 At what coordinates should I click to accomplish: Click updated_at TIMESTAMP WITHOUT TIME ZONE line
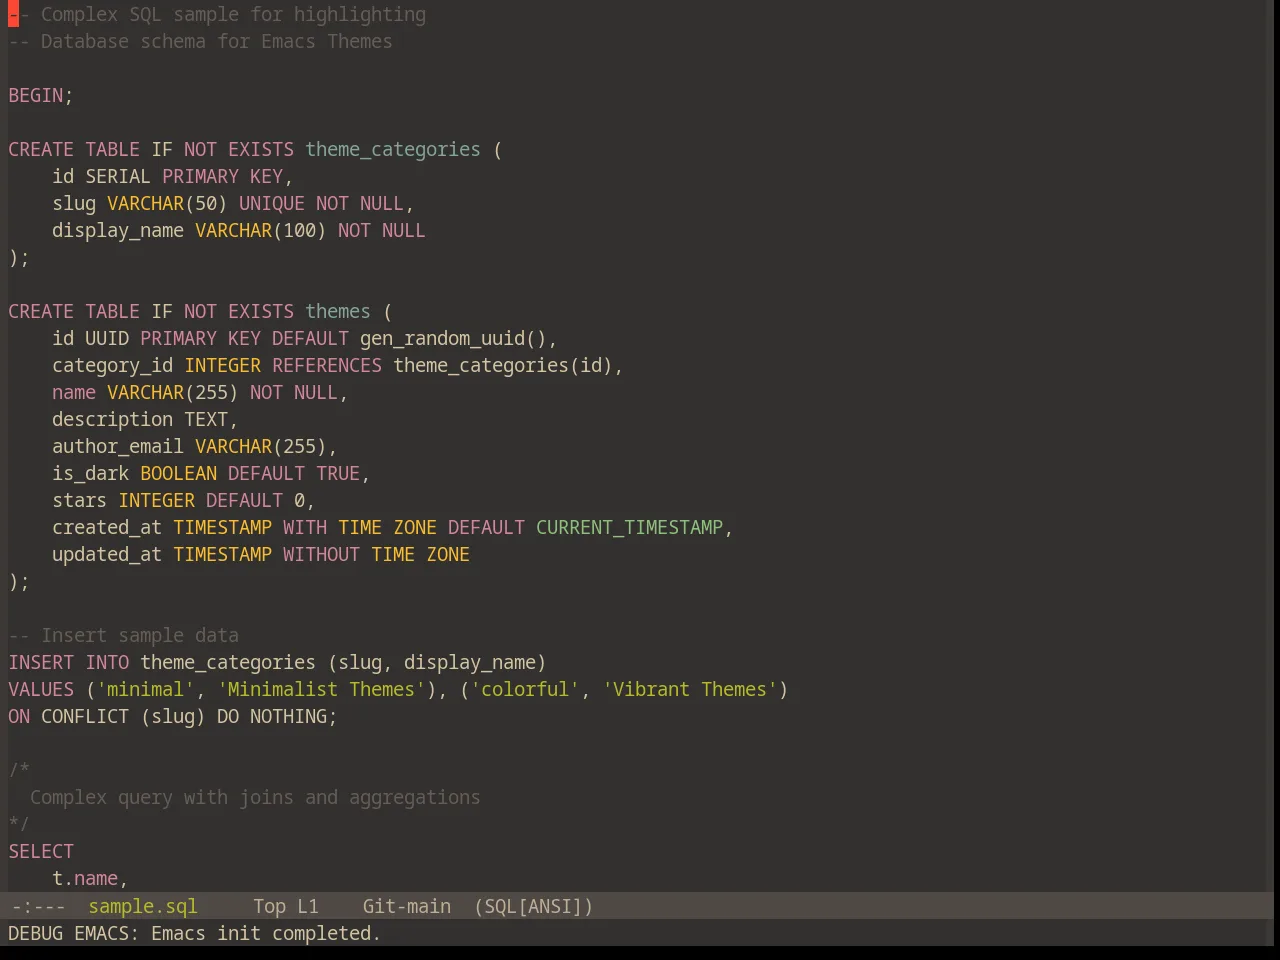[261, 554]
